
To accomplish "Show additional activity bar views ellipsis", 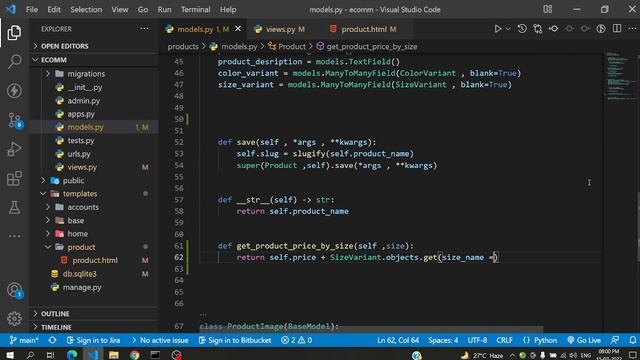I will pyautogui.click(x=14, y=236).
